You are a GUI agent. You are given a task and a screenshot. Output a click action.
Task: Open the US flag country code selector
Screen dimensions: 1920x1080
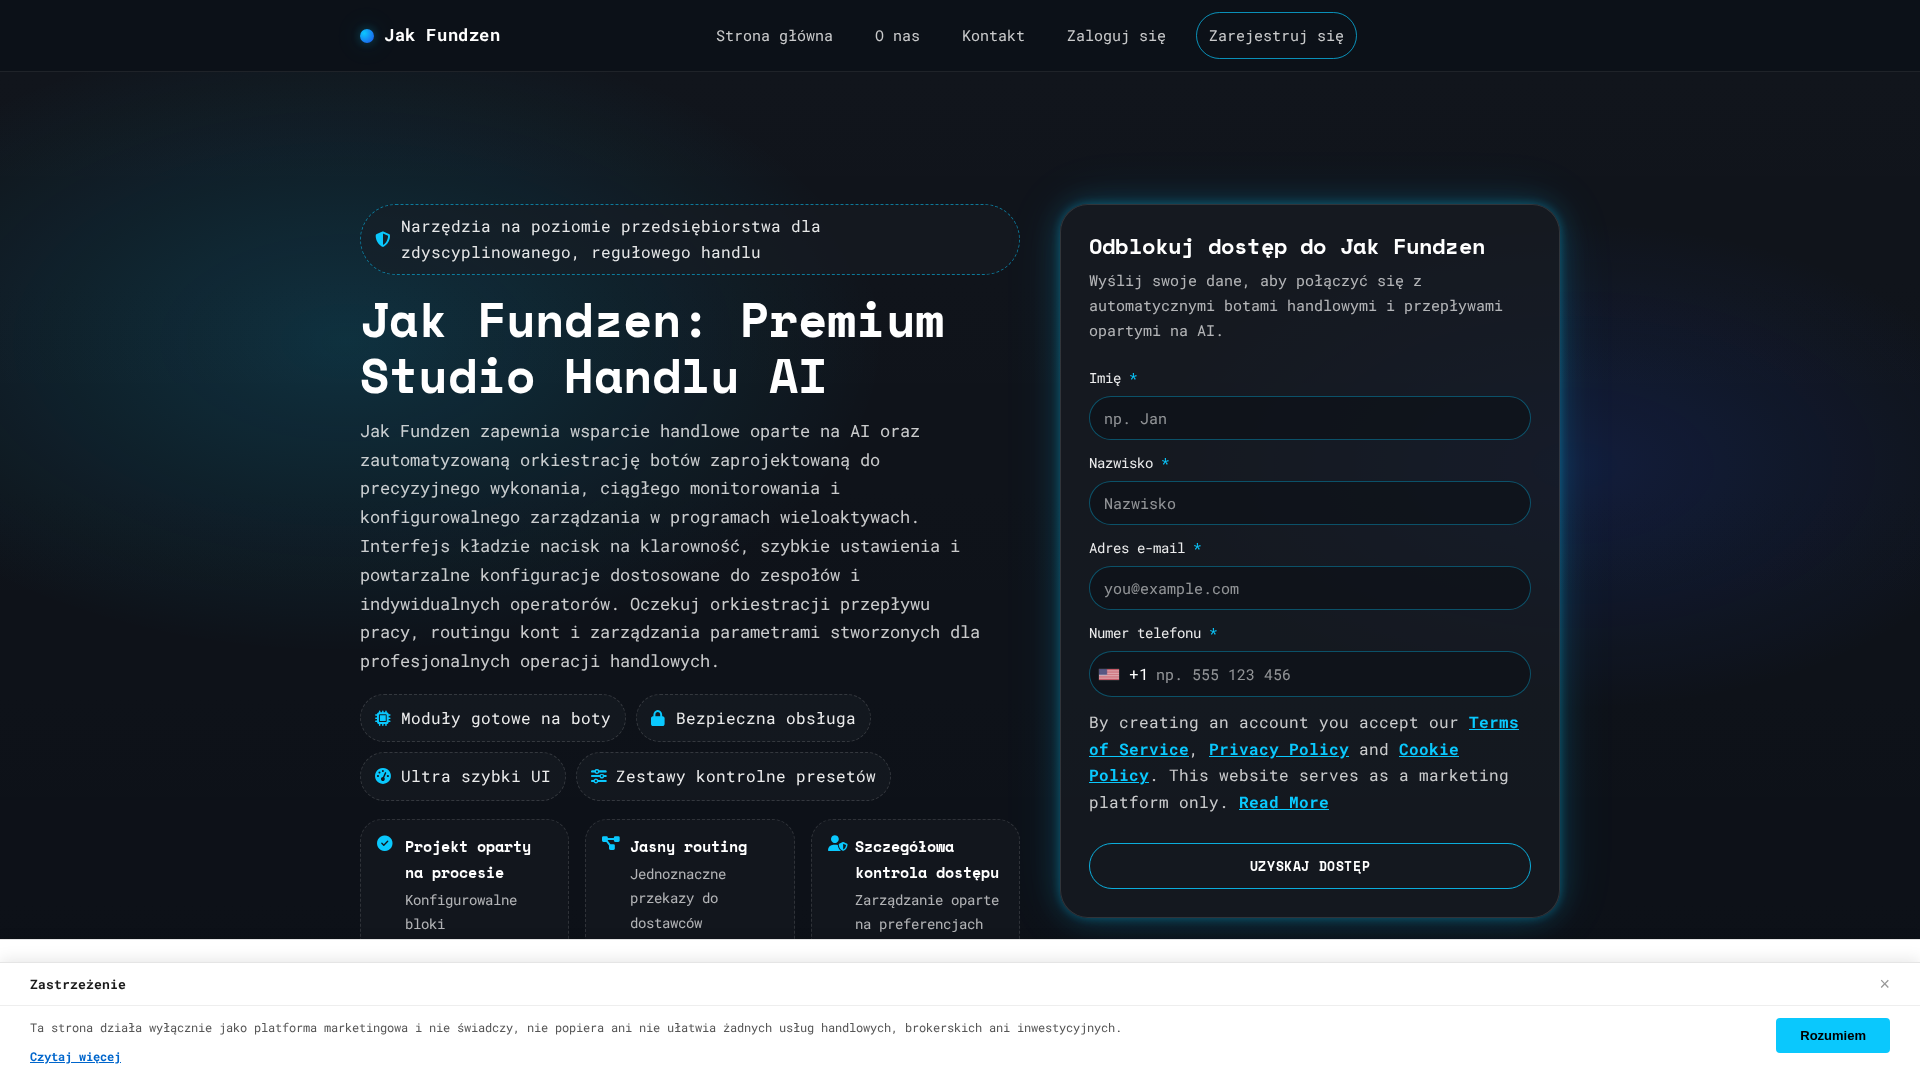click(x=1109, y=675)
